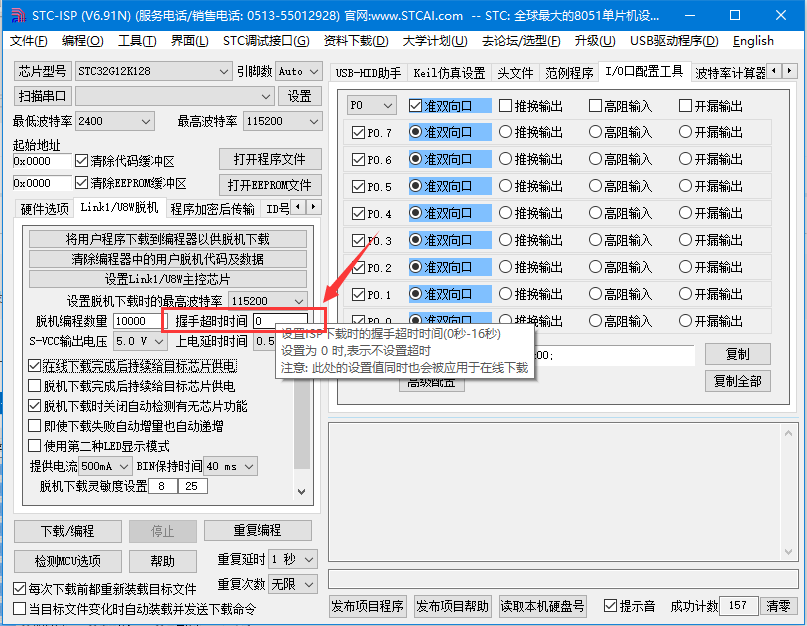This screenshot has width=807, height=626.
Task: Click 握手超时时间 input field
Action: click(280, 321)
